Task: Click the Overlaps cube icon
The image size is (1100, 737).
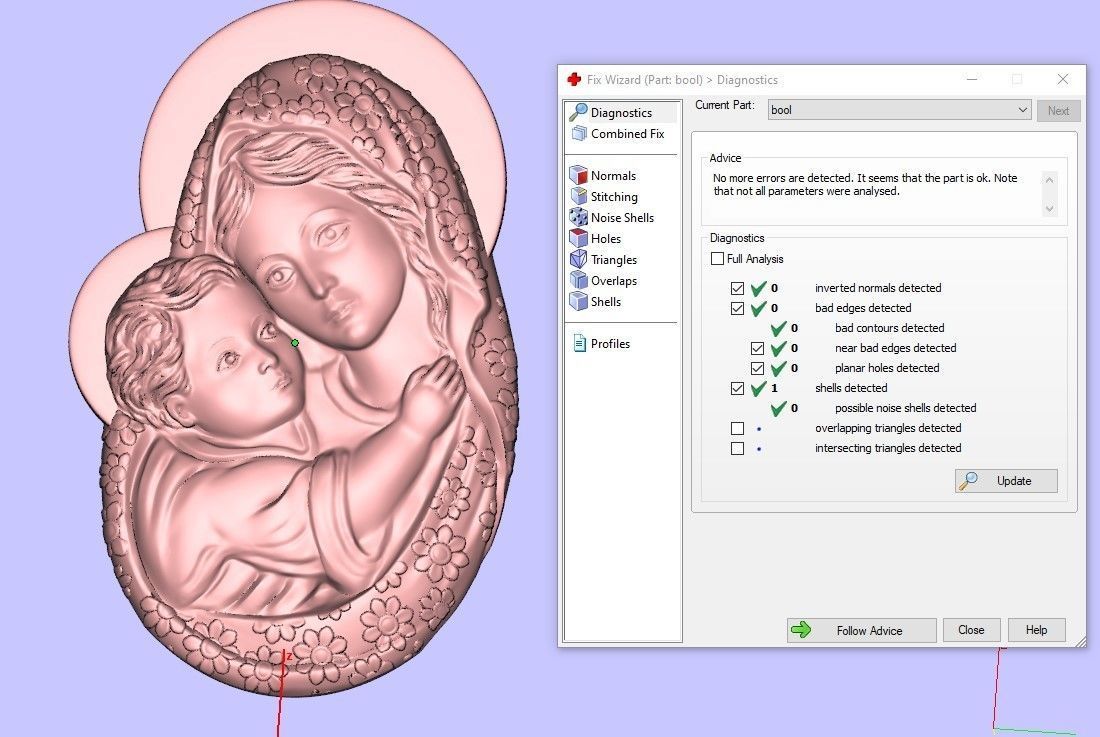Action: coord(578,280)
